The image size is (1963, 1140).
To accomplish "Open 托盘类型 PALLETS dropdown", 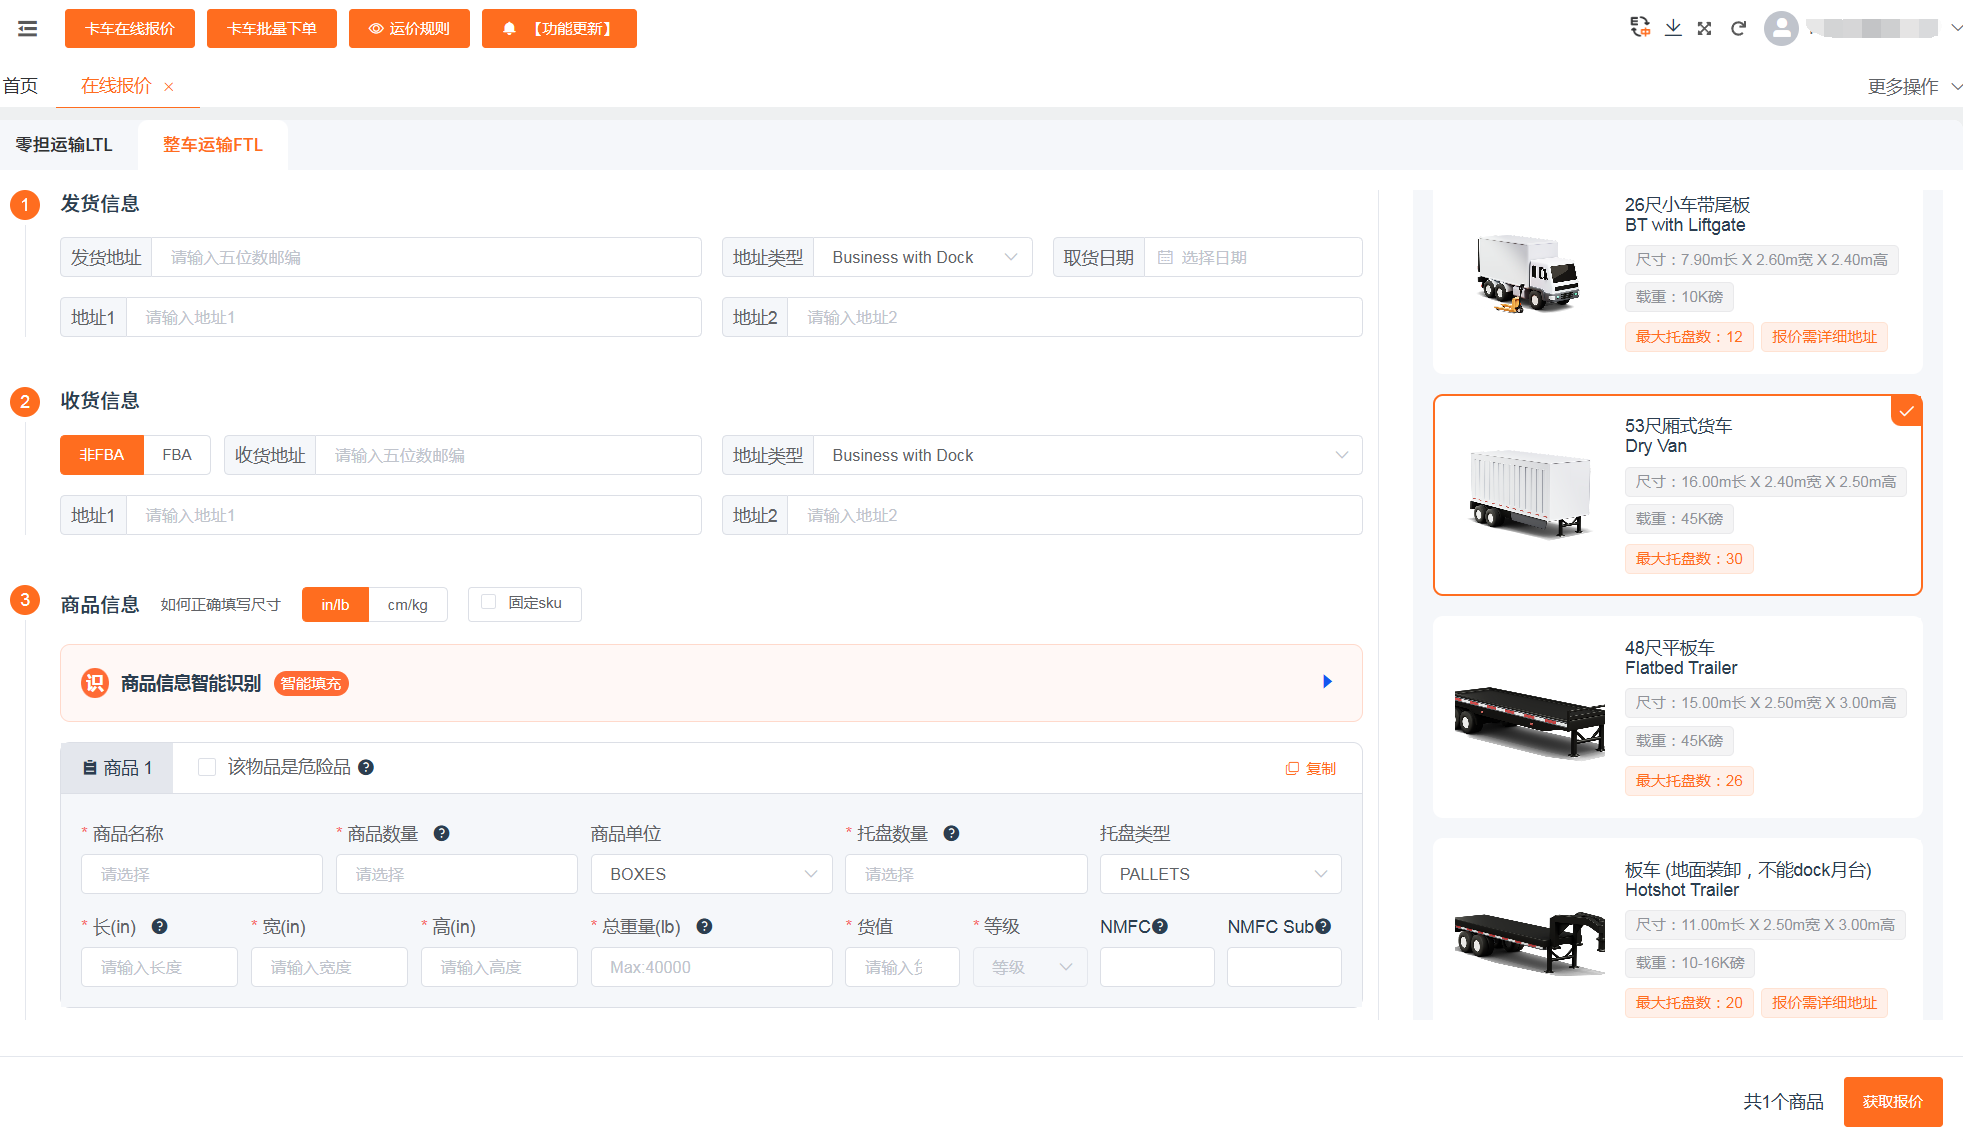I will click(1221, 874).
